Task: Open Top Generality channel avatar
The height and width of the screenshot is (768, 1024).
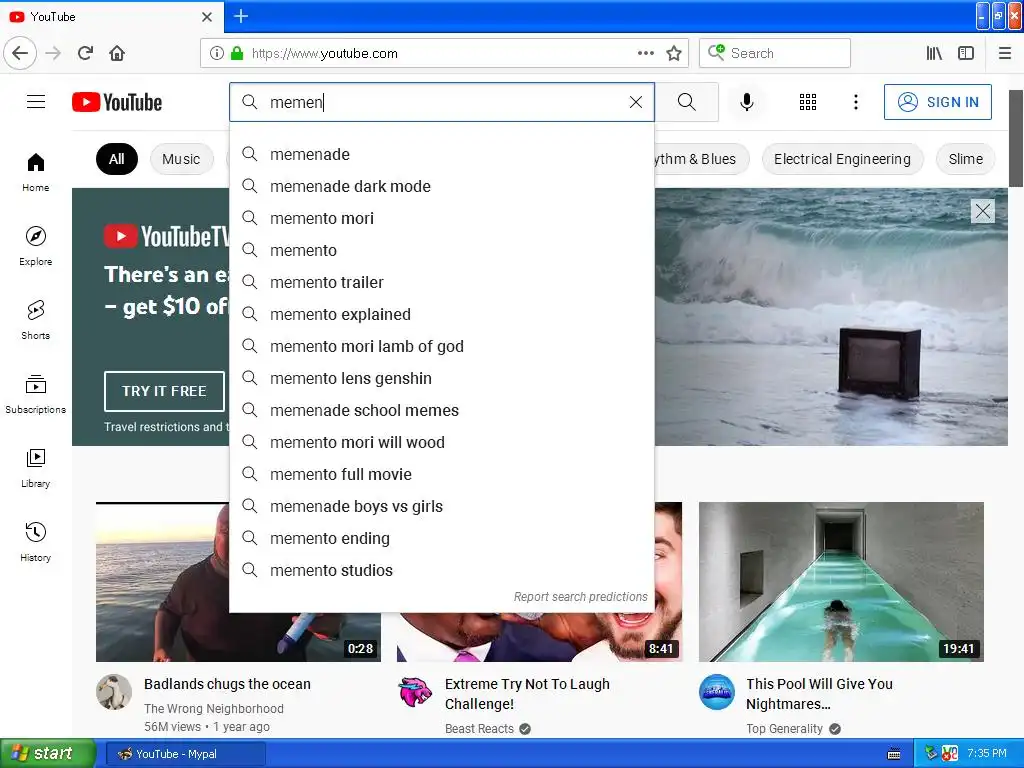Action: [717, 692]
